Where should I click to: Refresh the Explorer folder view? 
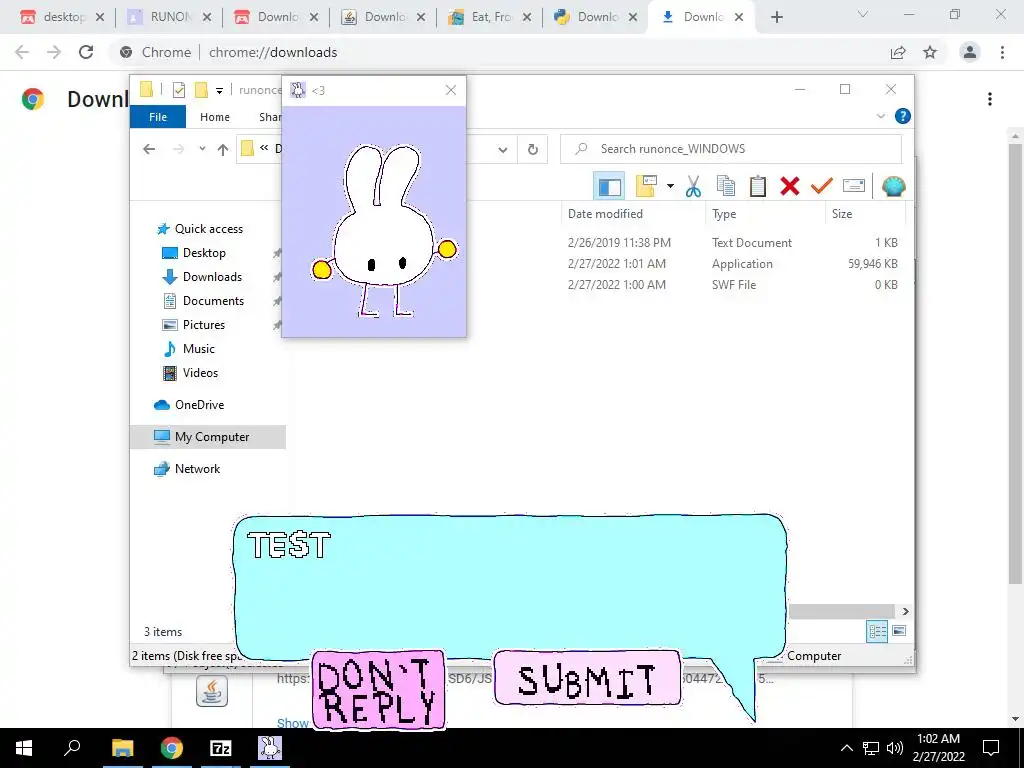click(533, 150)
